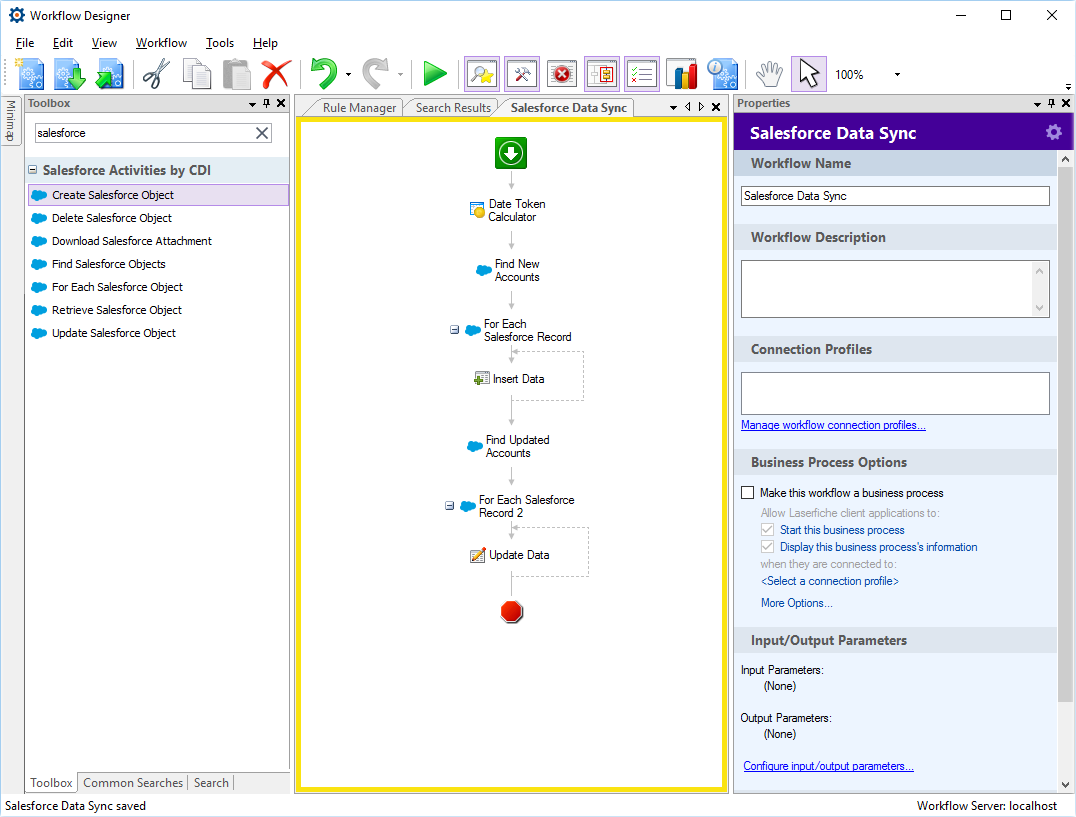
Task: Toggle the checklist pane toolbar button
Action: (642, 74)
